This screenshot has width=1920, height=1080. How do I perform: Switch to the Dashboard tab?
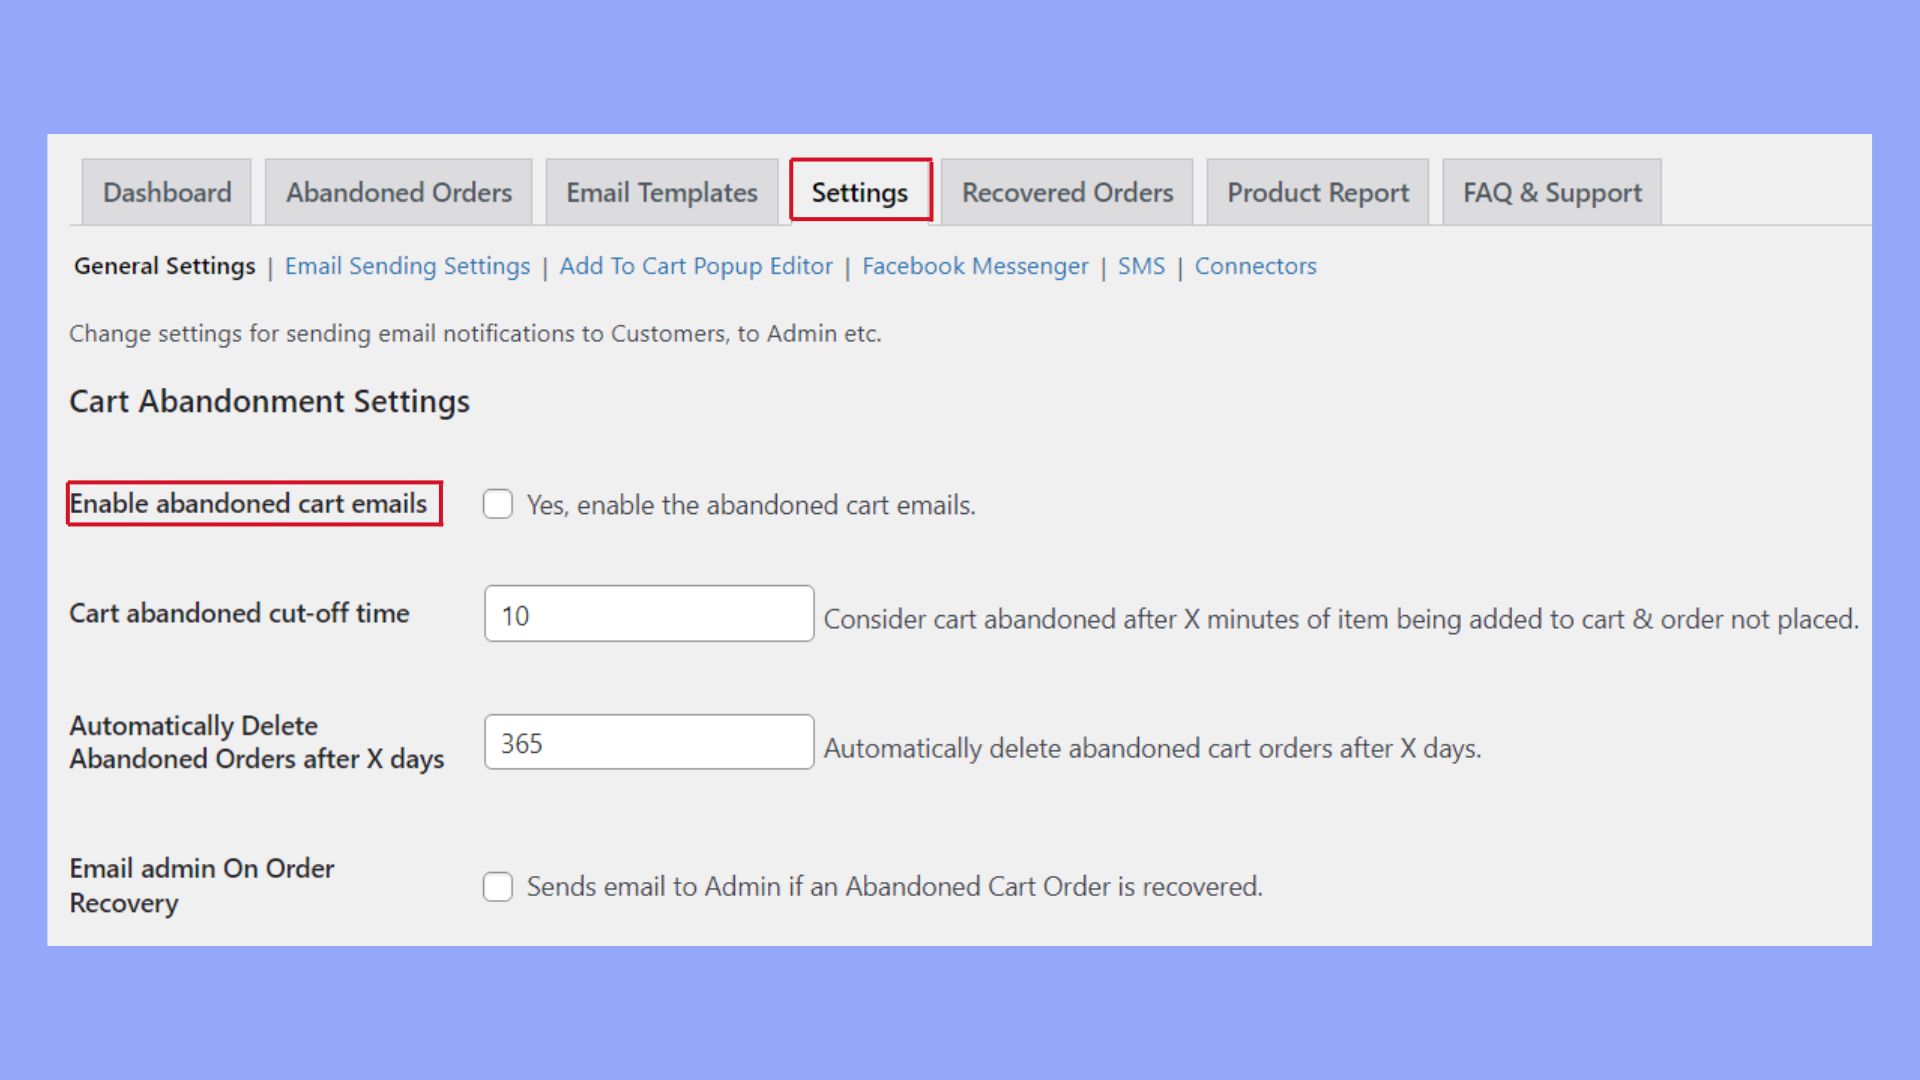tap(166, 192)
